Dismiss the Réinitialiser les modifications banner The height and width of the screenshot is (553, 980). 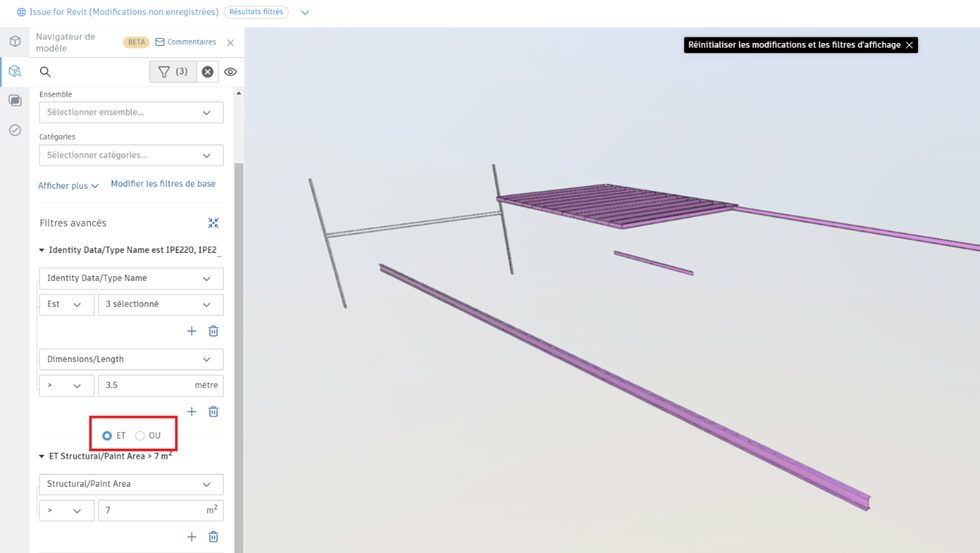[x=908, y=45]
